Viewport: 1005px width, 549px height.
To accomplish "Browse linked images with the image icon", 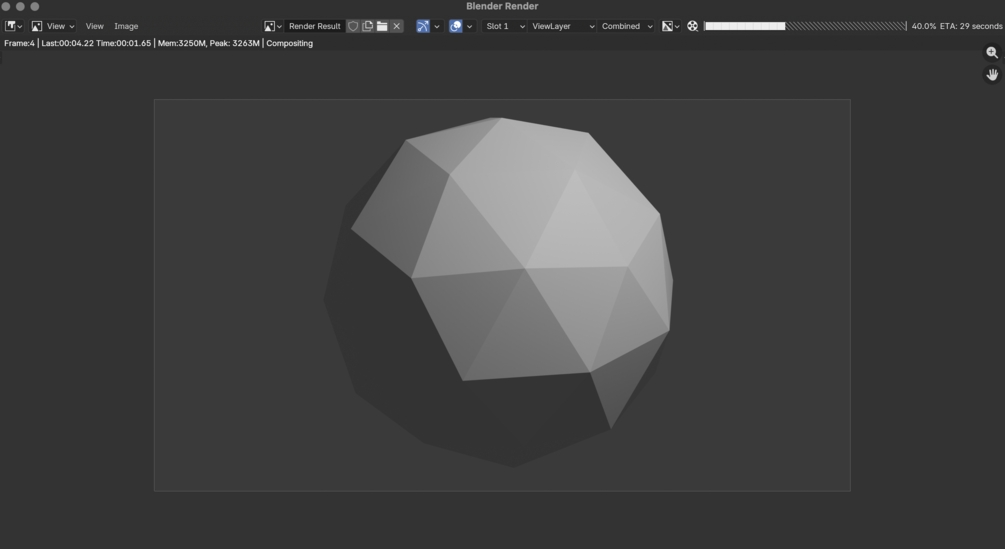I will pyautogui.click(x=272, y=26).
